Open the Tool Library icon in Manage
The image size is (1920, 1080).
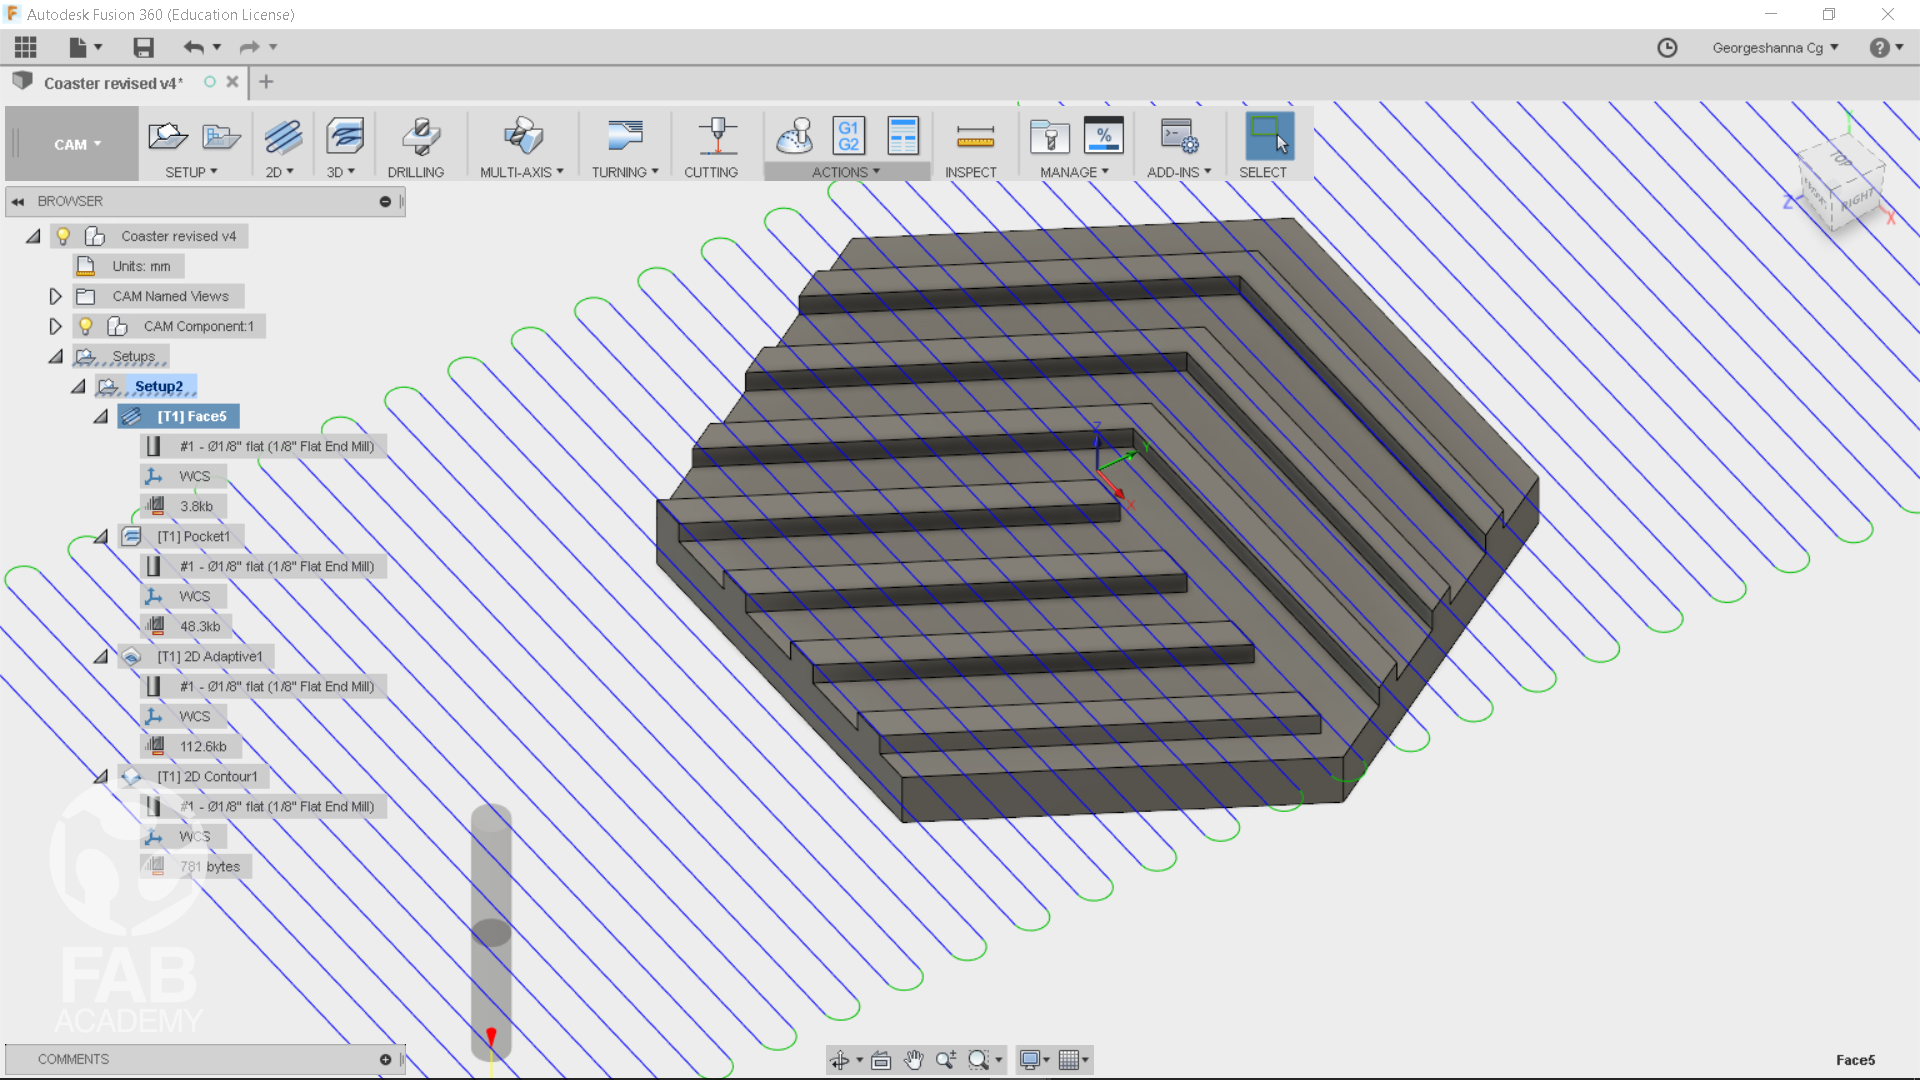pyautogui.click(x=1050, y=136)
